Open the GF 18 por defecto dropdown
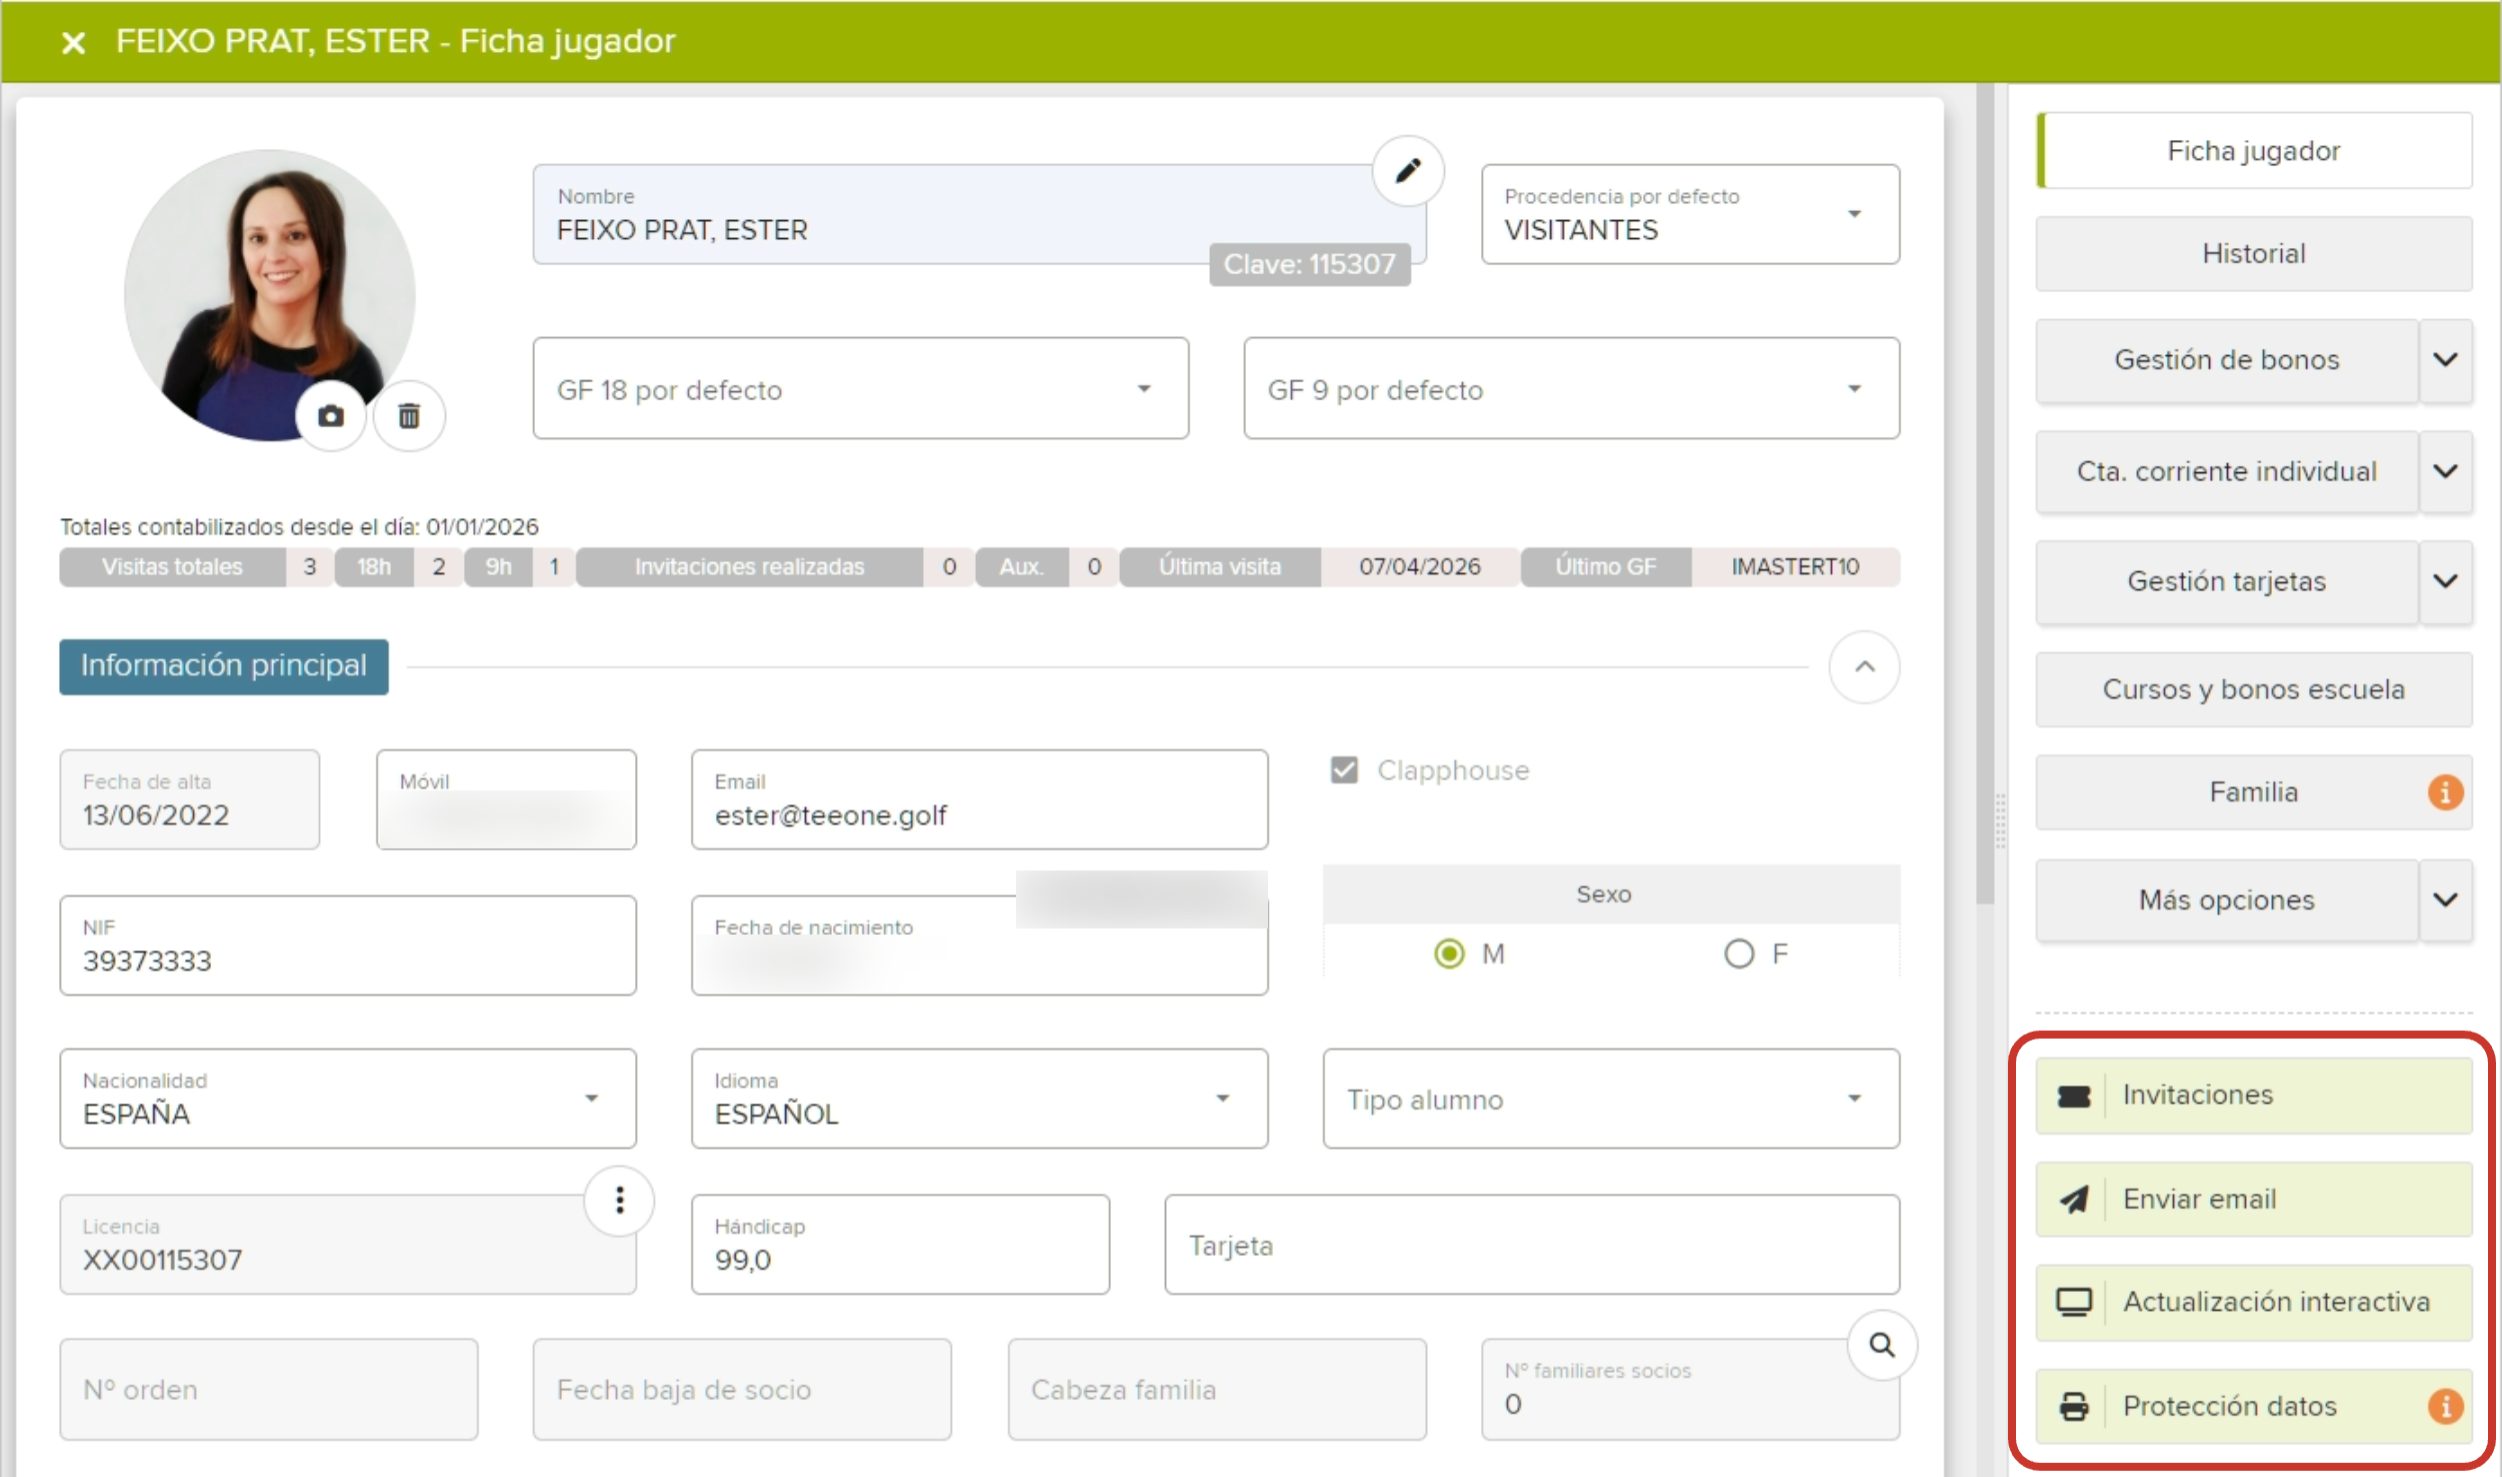The image size is (2502, 1477). (x=860, y=388)
